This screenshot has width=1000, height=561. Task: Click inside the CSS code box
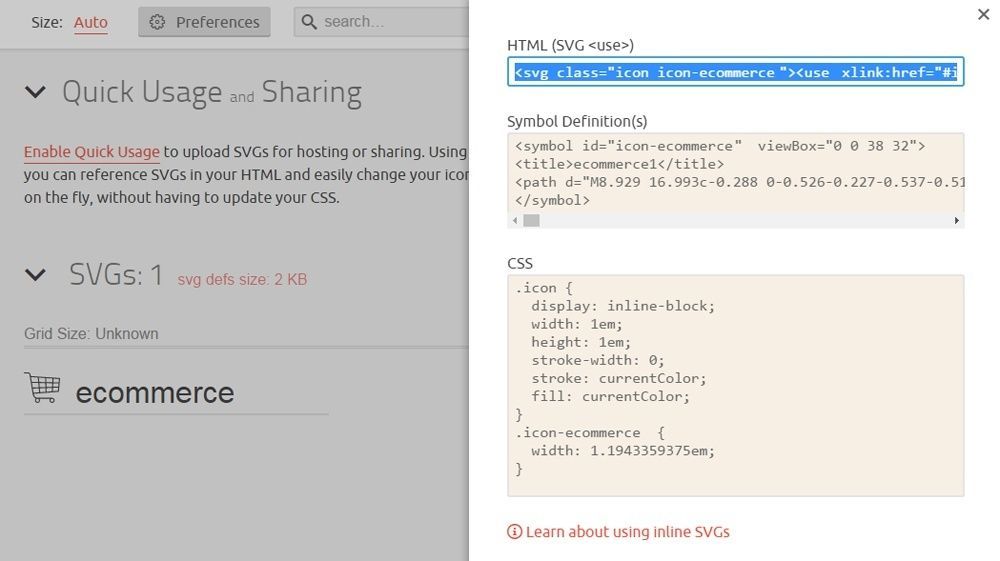pyautogui.click(x=735, y=386)
